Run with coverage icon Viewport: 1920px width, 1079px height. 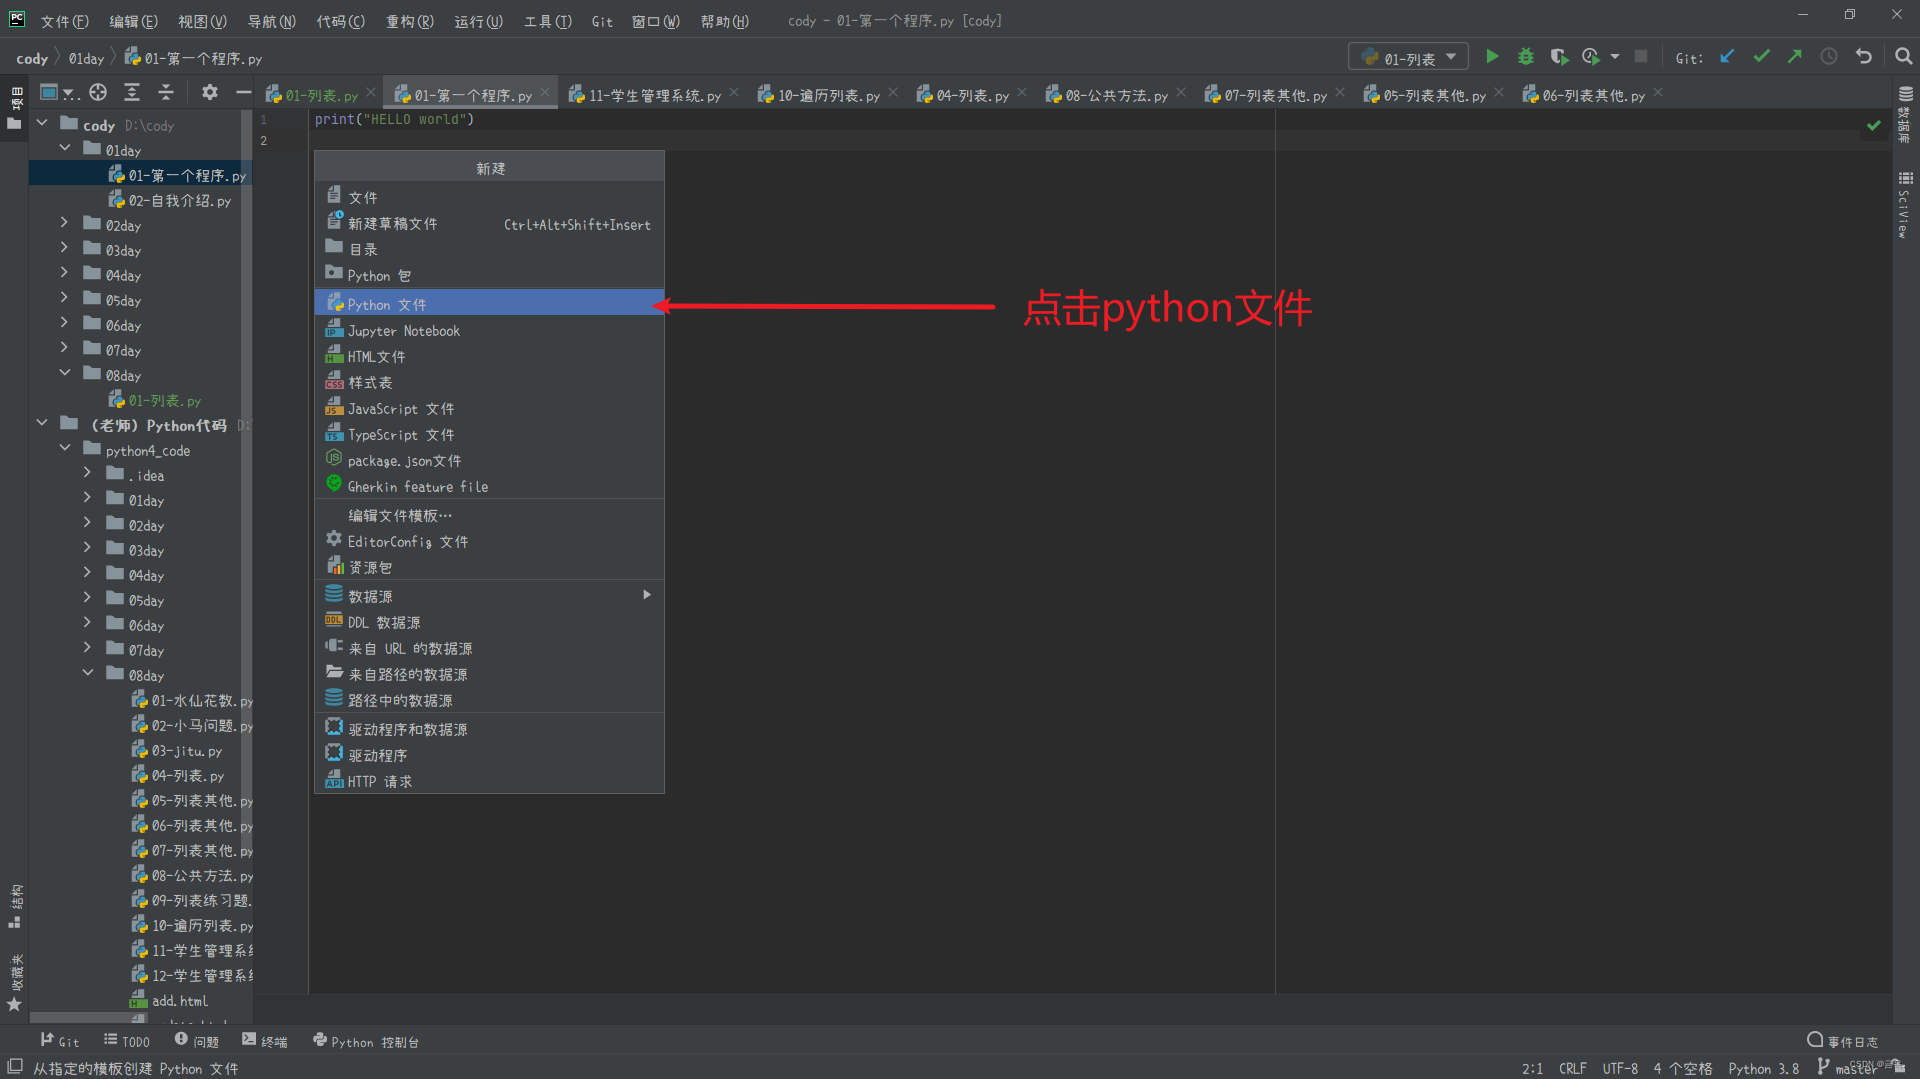pyautogui.click(x=1559, y=57)
